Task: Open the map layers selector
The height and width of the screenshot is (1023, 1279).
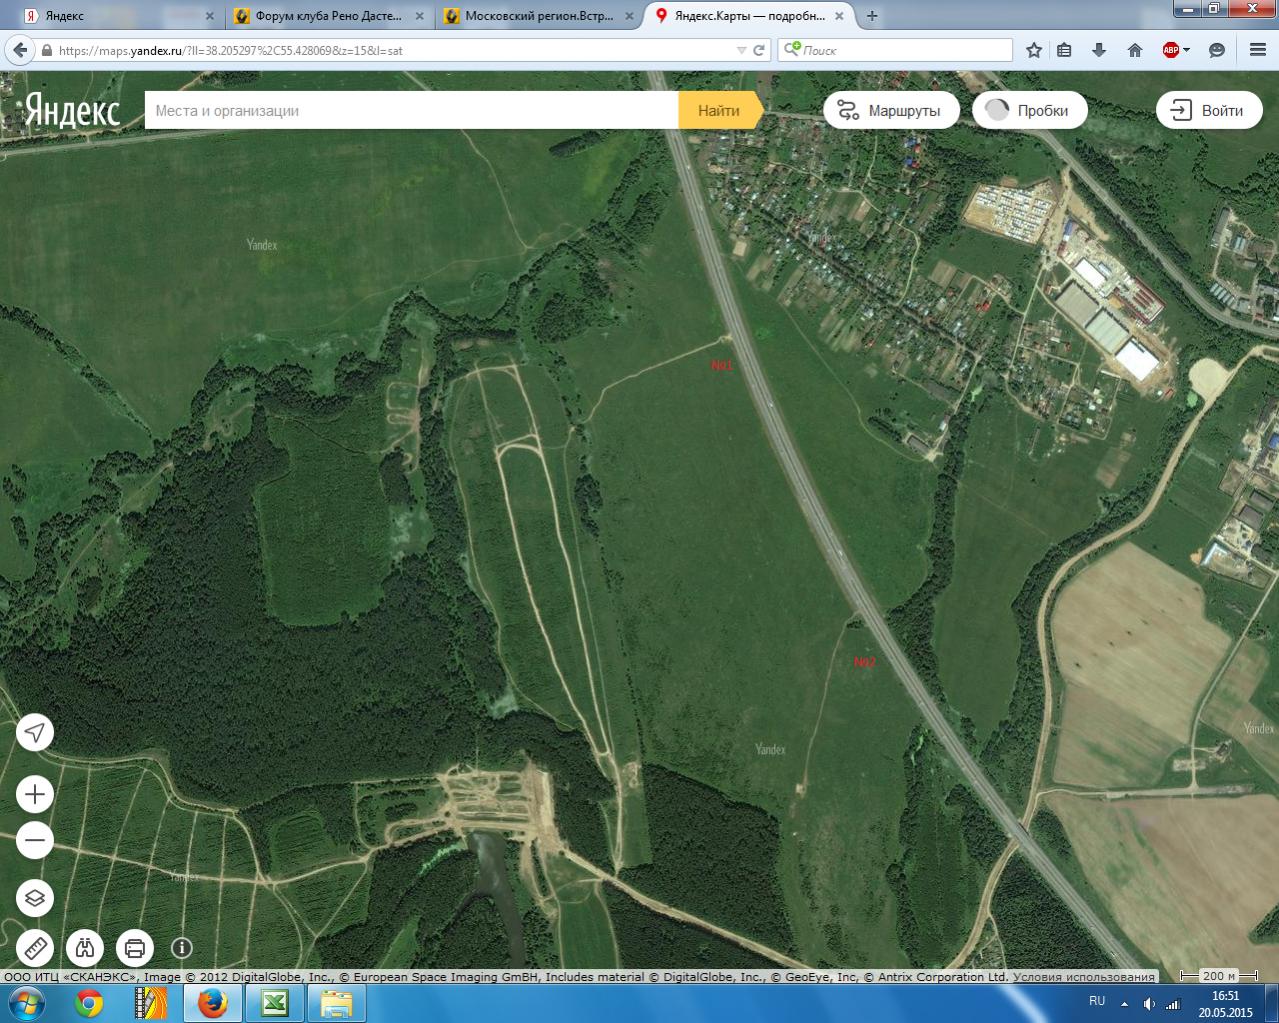Action: pos(35,898)
